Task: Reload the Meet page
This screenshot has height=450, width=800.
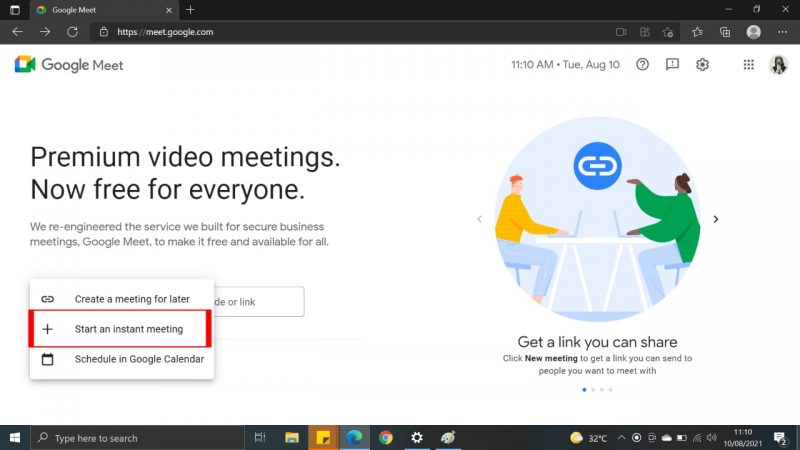Action: point(72,32)
